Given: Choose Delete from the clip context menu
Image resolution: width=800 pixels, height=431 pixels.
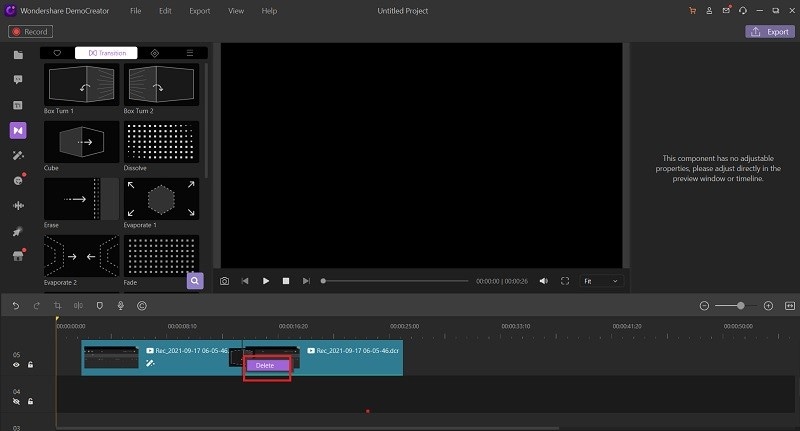Looking at the screenshot, I should point(267,365).
